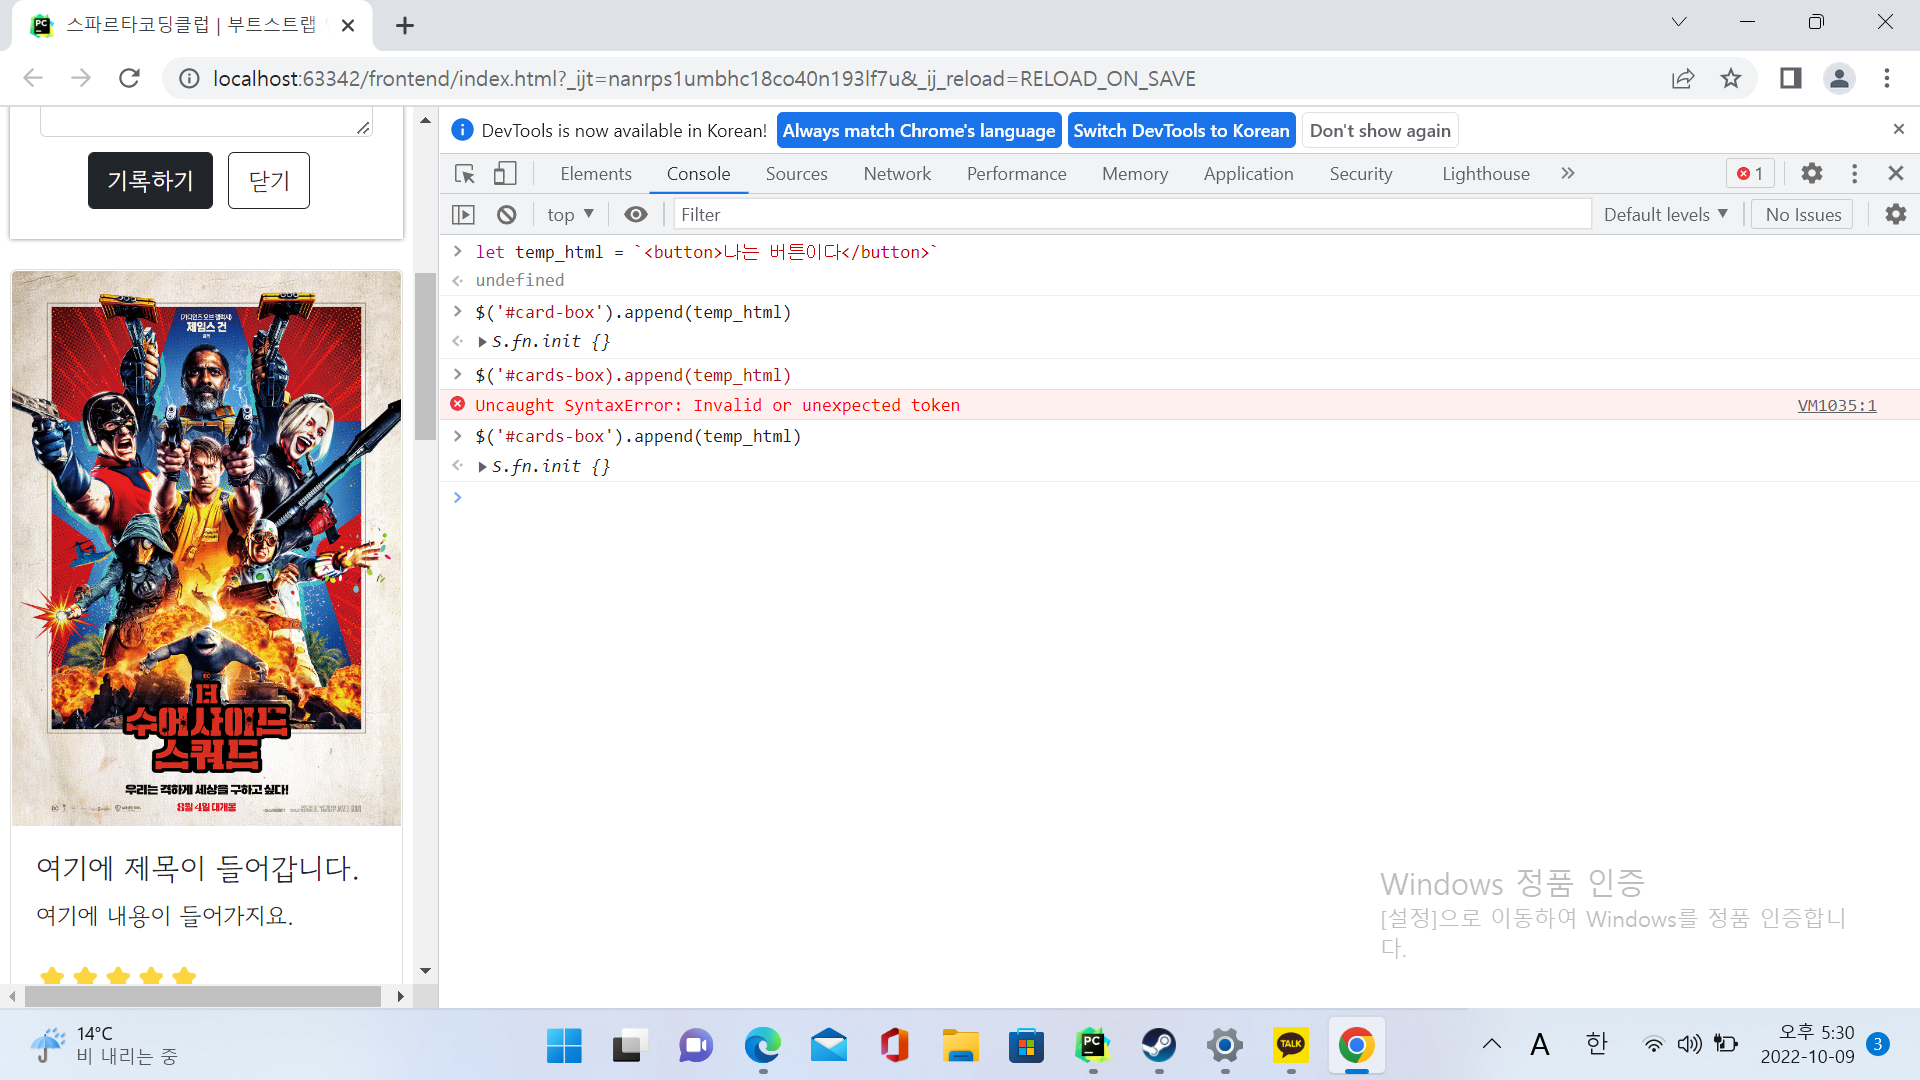Open the Network tab

click(897, 174)
